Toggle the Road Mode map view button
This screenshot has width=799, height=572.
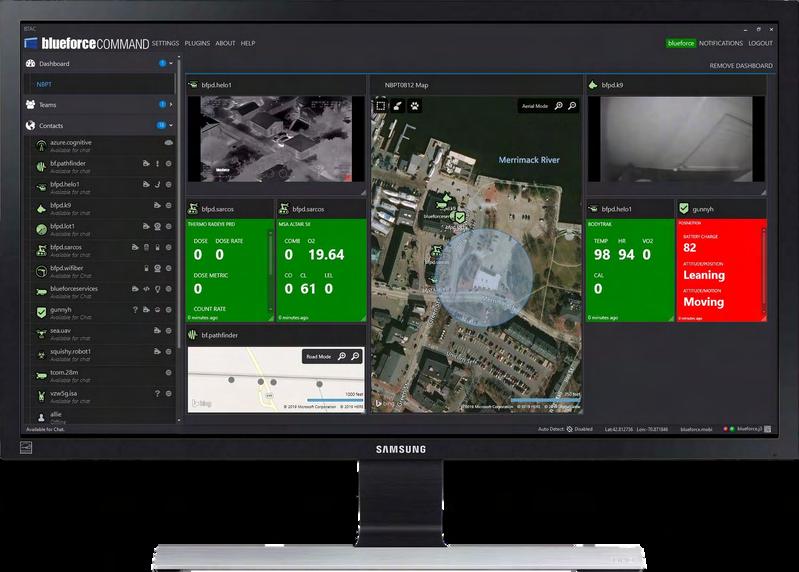318,357
